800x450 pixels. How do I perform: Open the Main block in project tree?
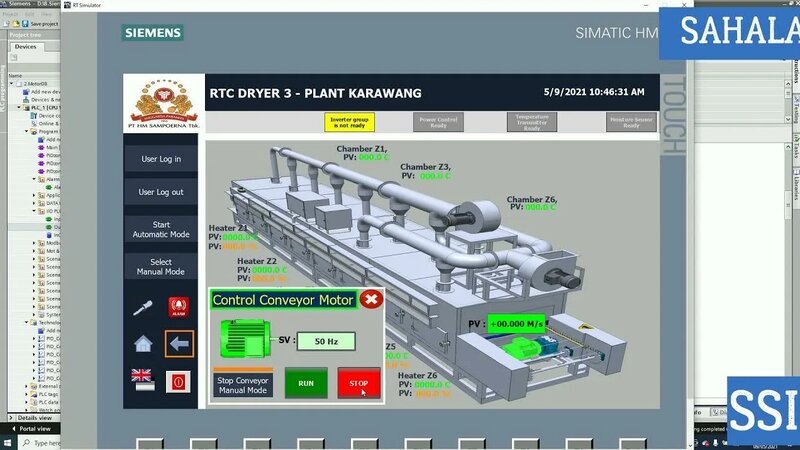point(49,147)
